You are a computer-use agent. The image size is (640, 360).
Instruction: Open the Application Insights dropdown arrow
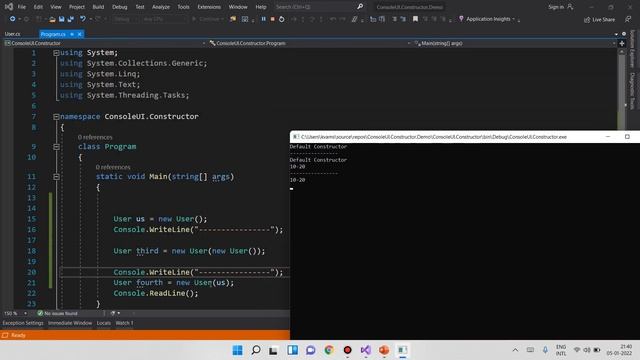[513, 19]
